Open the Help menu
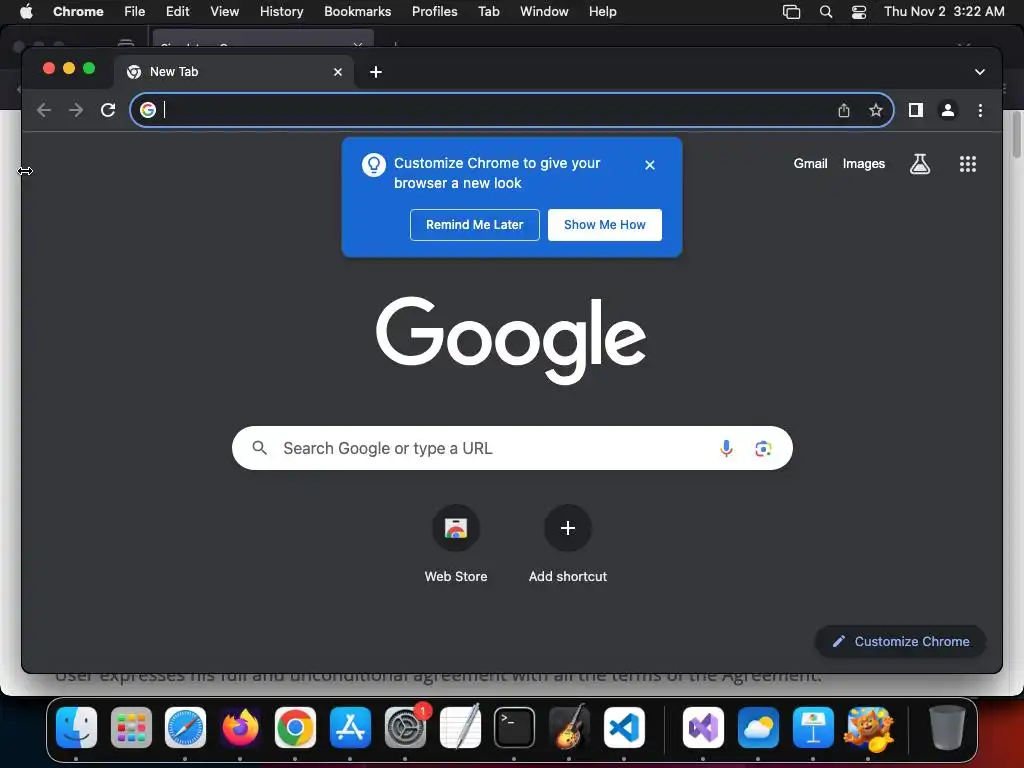The height and width of the screenshot is (768, 1024). click(x=602, y=11)
